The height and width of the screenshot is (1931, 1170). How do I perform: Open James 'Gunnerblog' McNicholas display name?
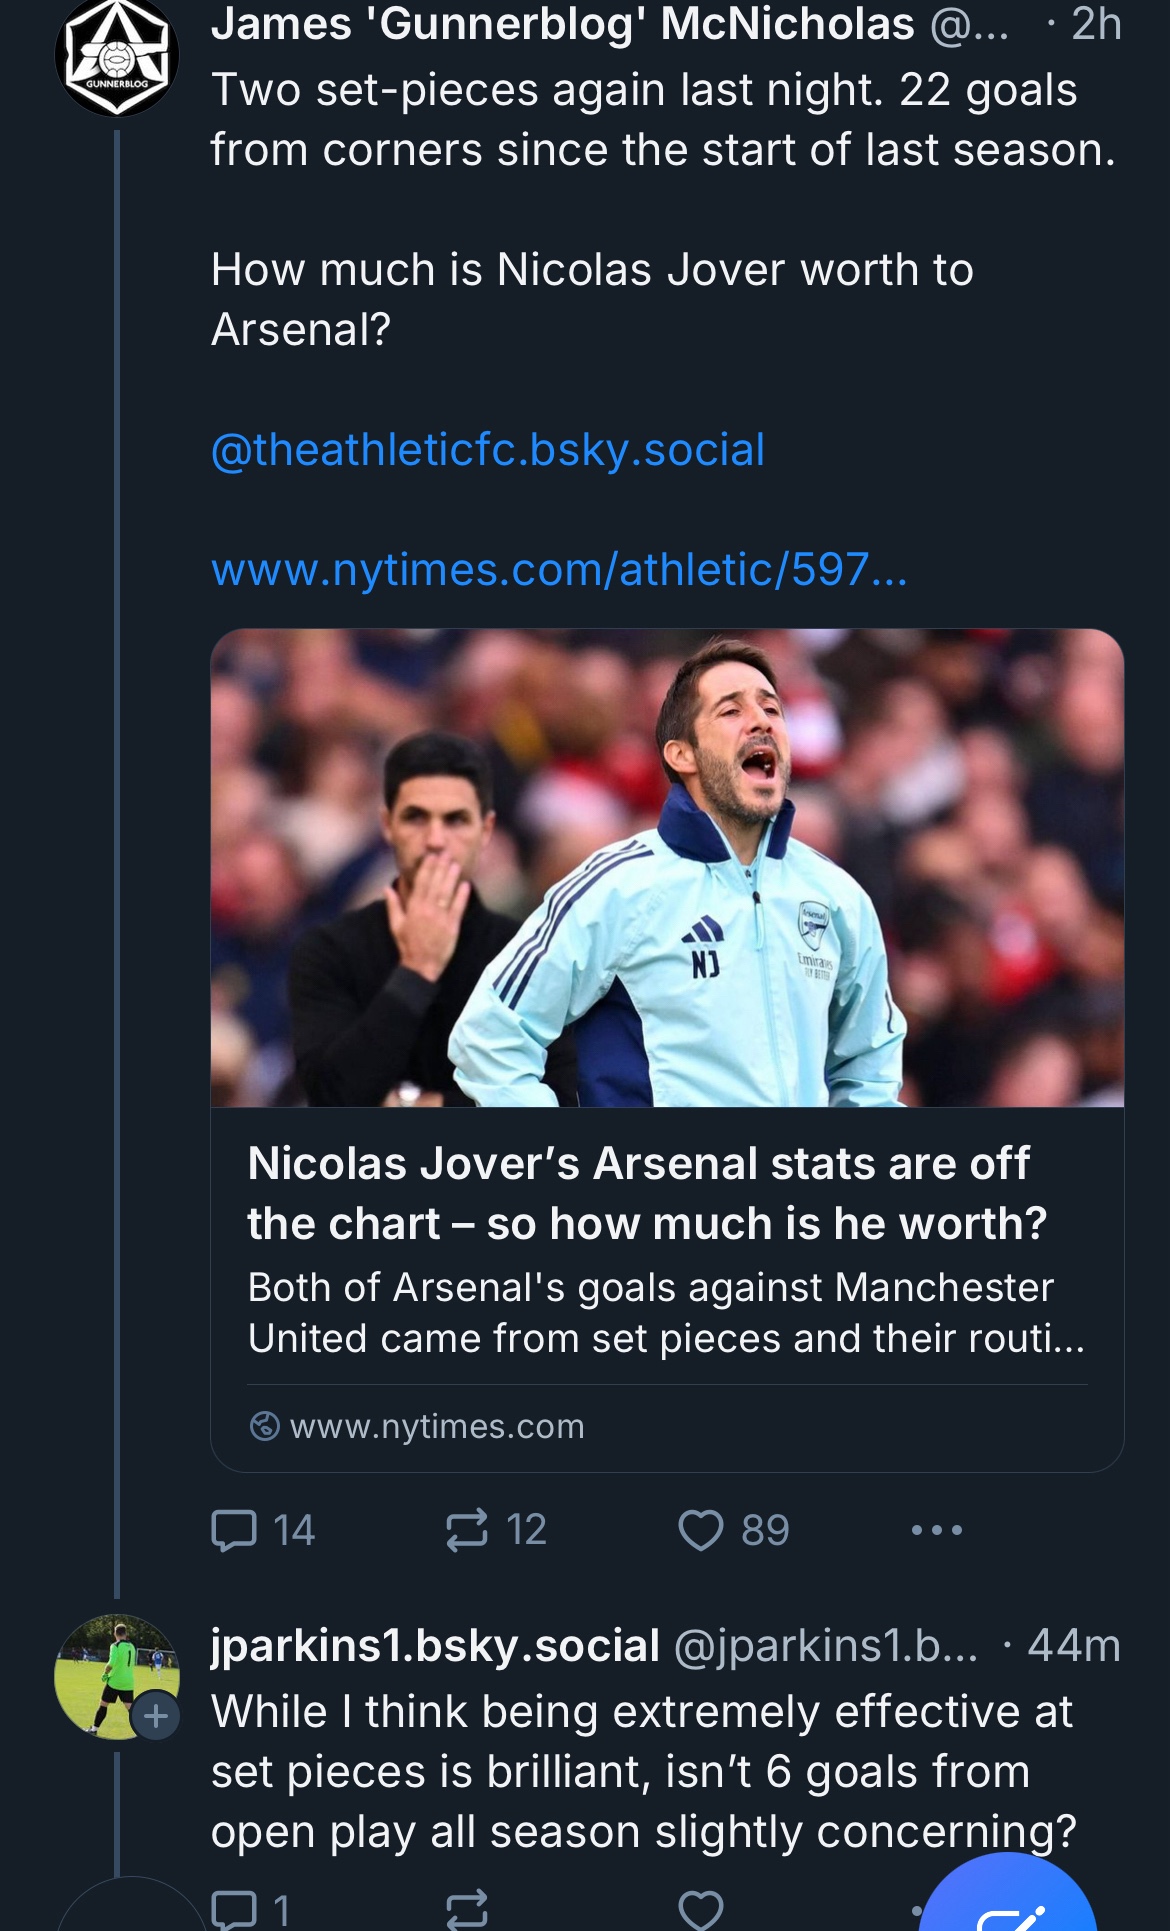pos(562,24)
